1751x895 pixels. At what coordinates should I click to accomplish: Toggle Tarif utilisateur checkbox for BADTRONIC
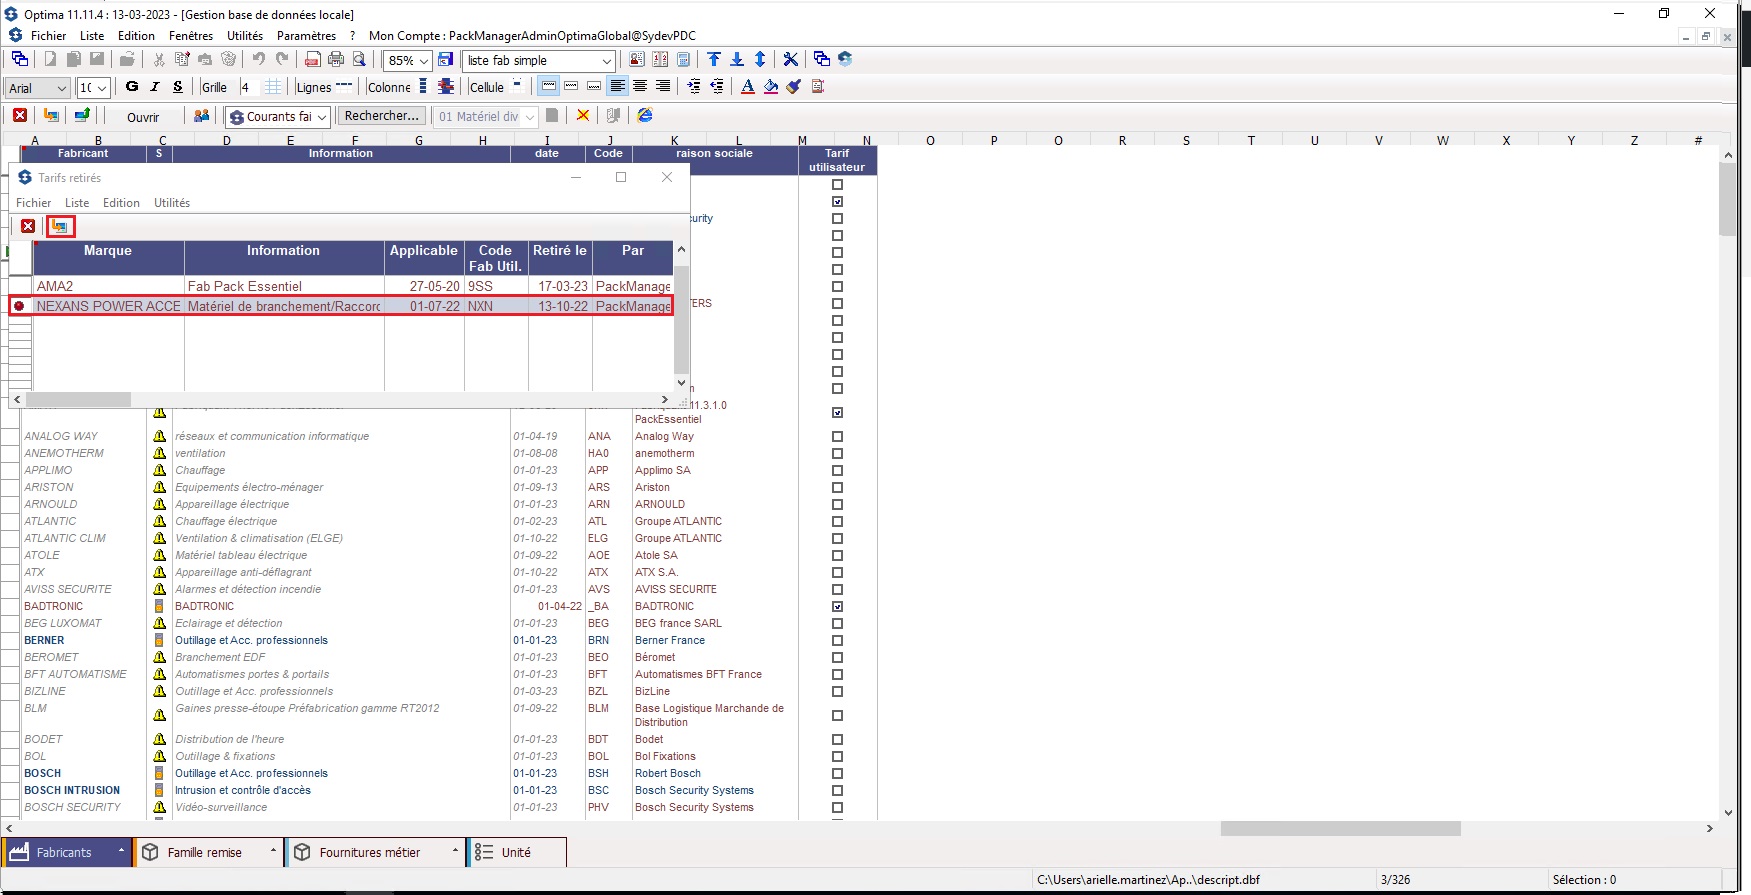point(837,606)
